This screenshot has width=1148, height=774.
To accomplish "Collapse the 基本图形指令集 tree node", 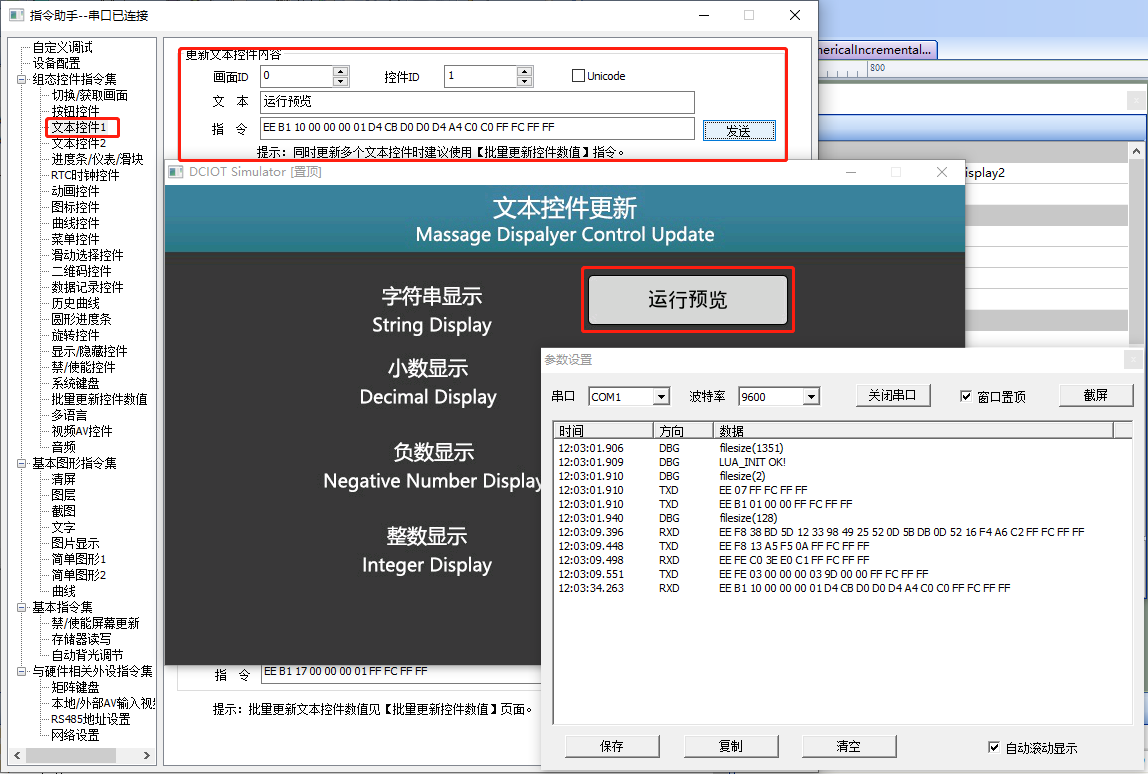I will coord(22,464).
